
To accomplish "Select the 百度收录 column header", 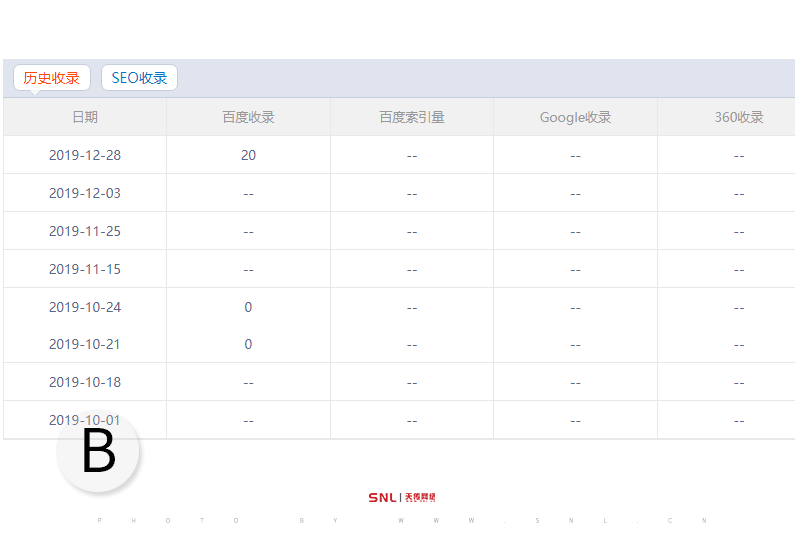I will tap(248, 117).
